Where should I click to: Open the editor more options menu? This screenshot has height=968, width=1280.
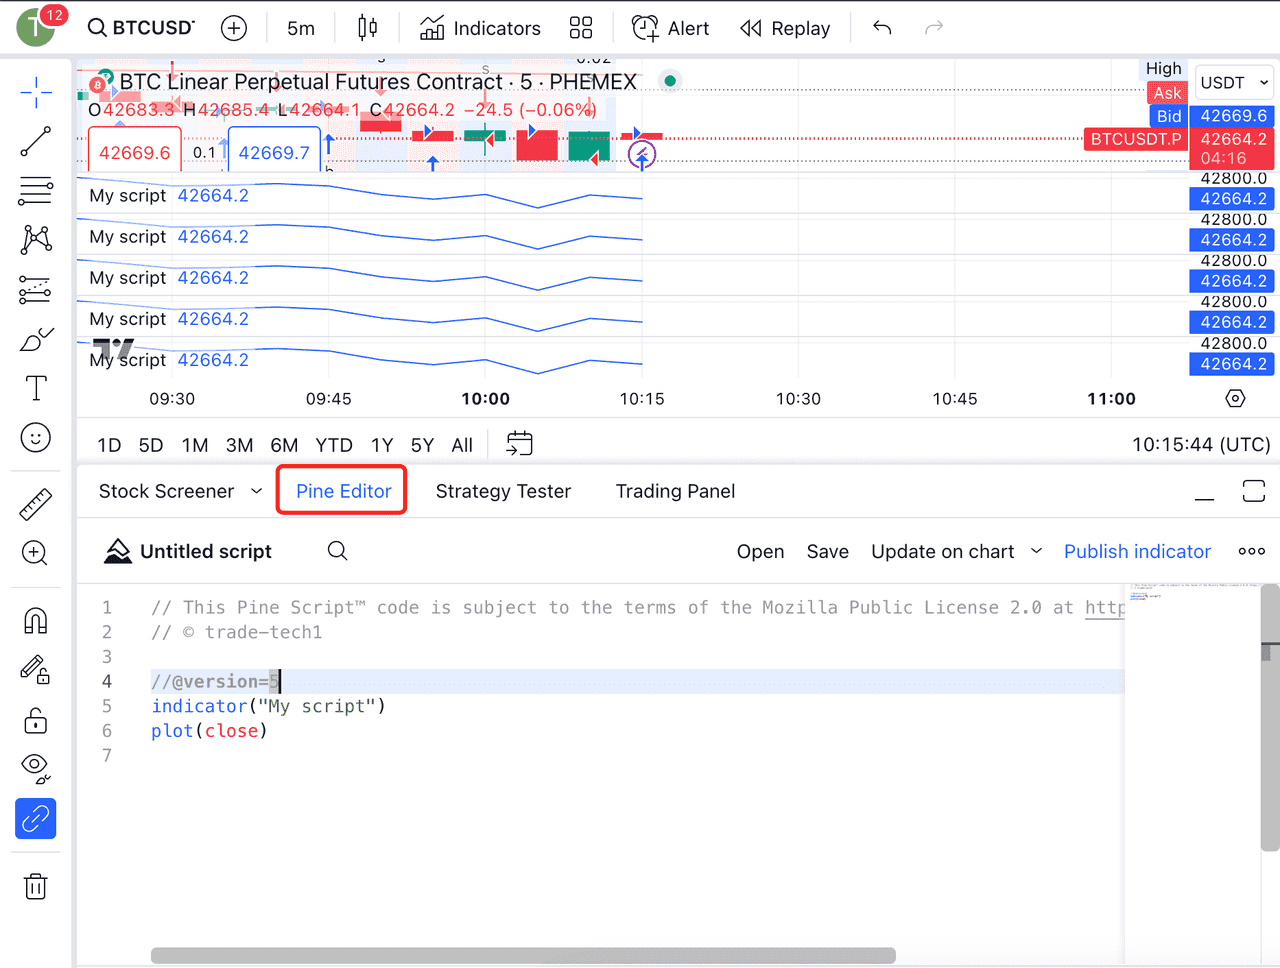(x=1252, y=551)
